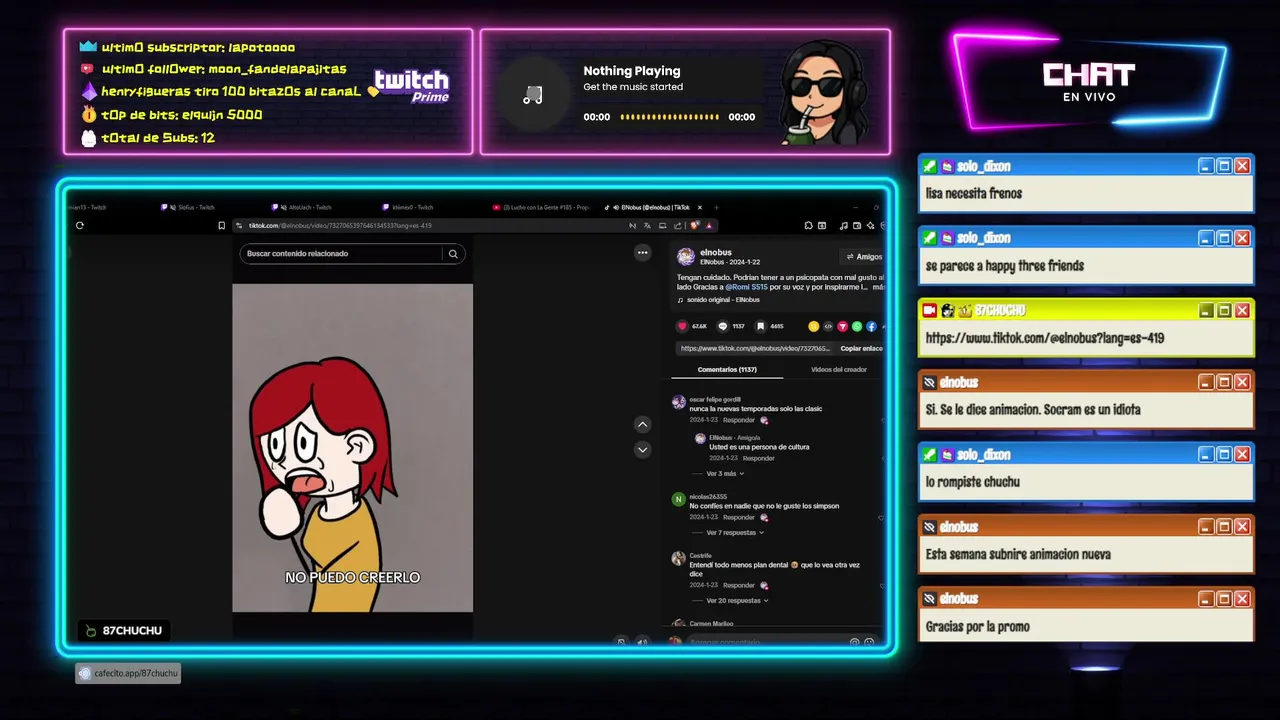The width and height of the screenshot is (1280, 720).
Task: Click the cafecito.app/87chuchu label
Action: (x=128, y=674)
